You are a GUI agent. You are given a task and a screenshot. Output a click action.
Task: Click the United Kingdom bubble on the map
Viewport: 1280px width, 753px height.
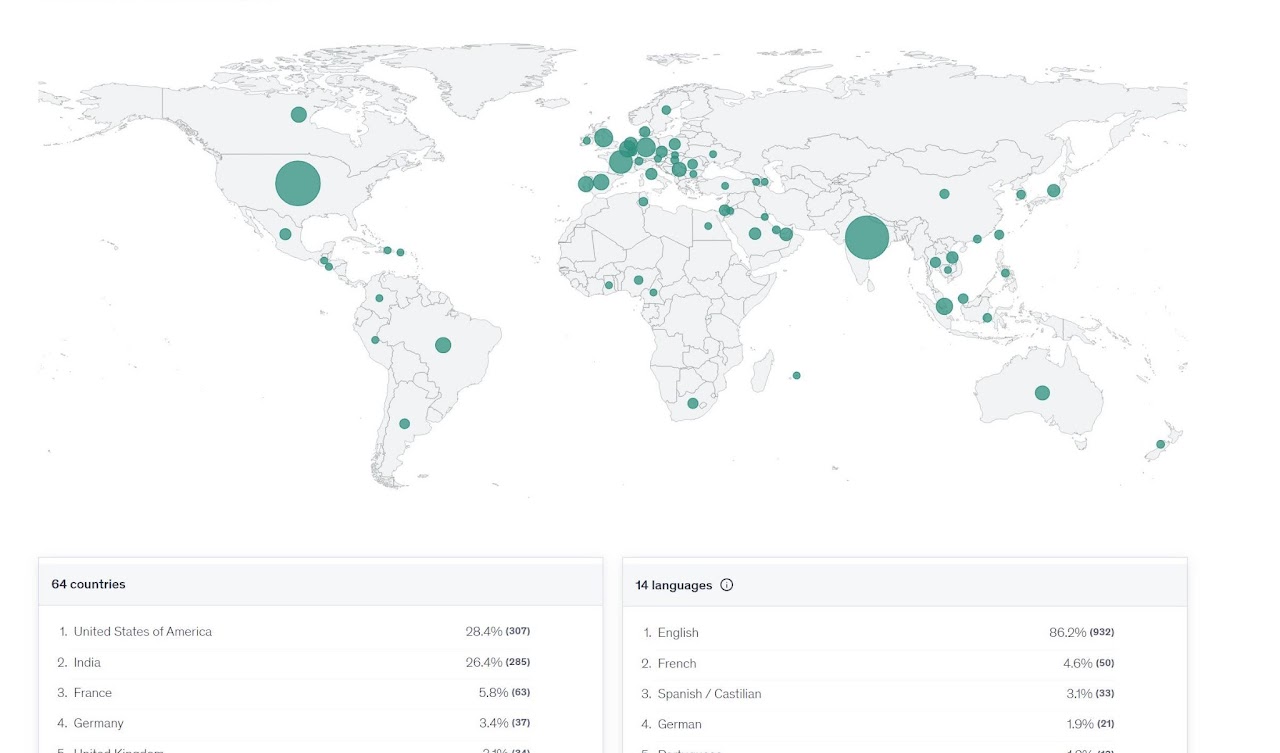click(x=603, y=138)
